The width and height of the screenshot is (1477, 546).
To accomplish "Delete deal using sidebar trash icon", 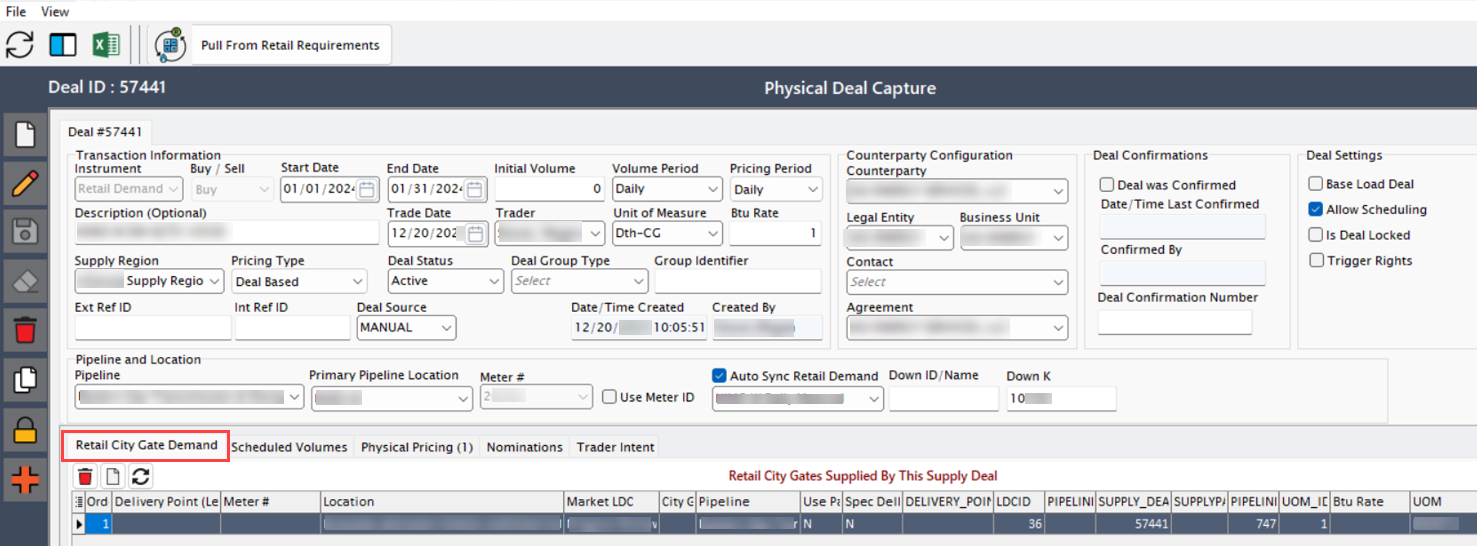I will tap(25, 330).
